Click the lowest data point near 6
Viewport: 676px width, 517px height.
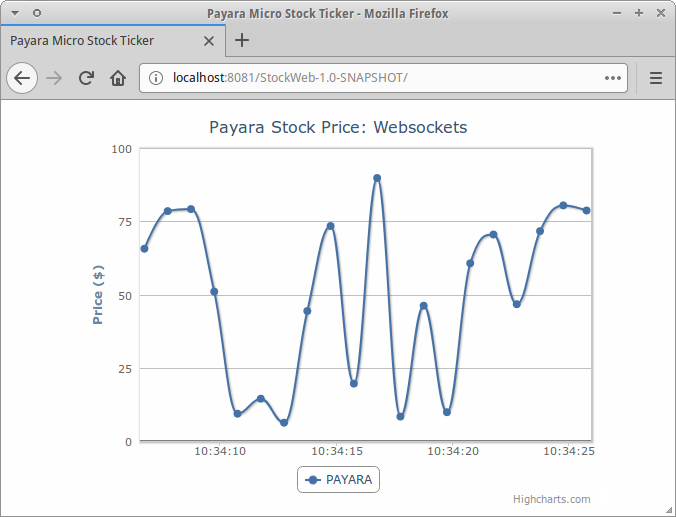click(x=284, y=423)
